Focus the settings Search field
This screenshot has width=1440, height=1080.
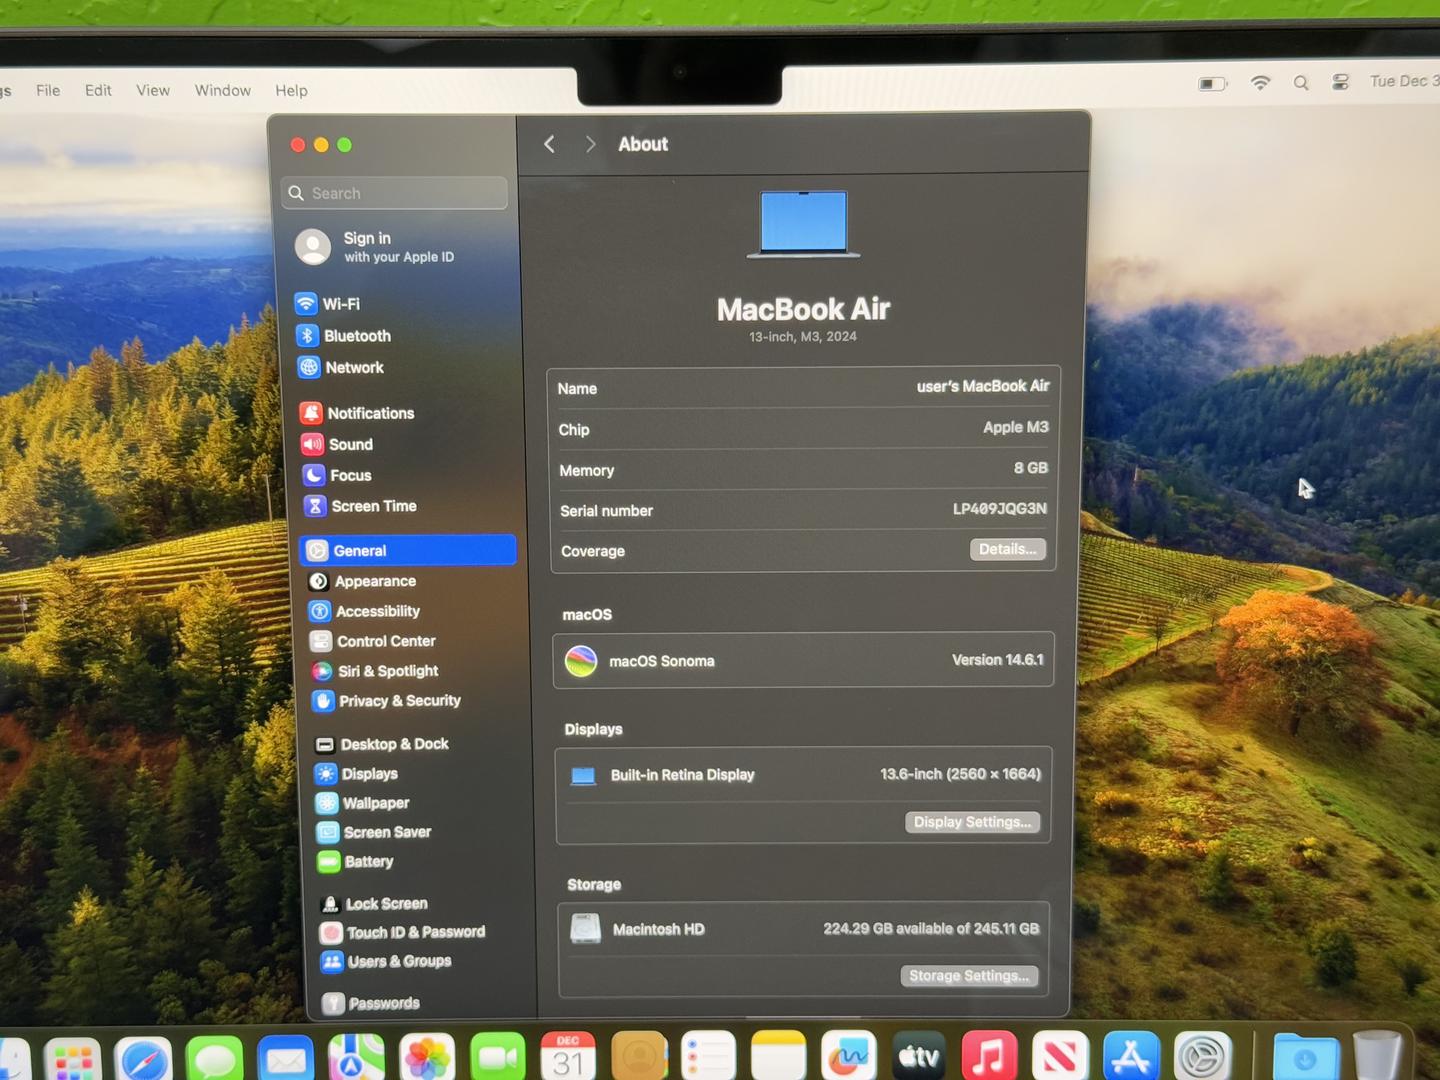coord(395,193)
